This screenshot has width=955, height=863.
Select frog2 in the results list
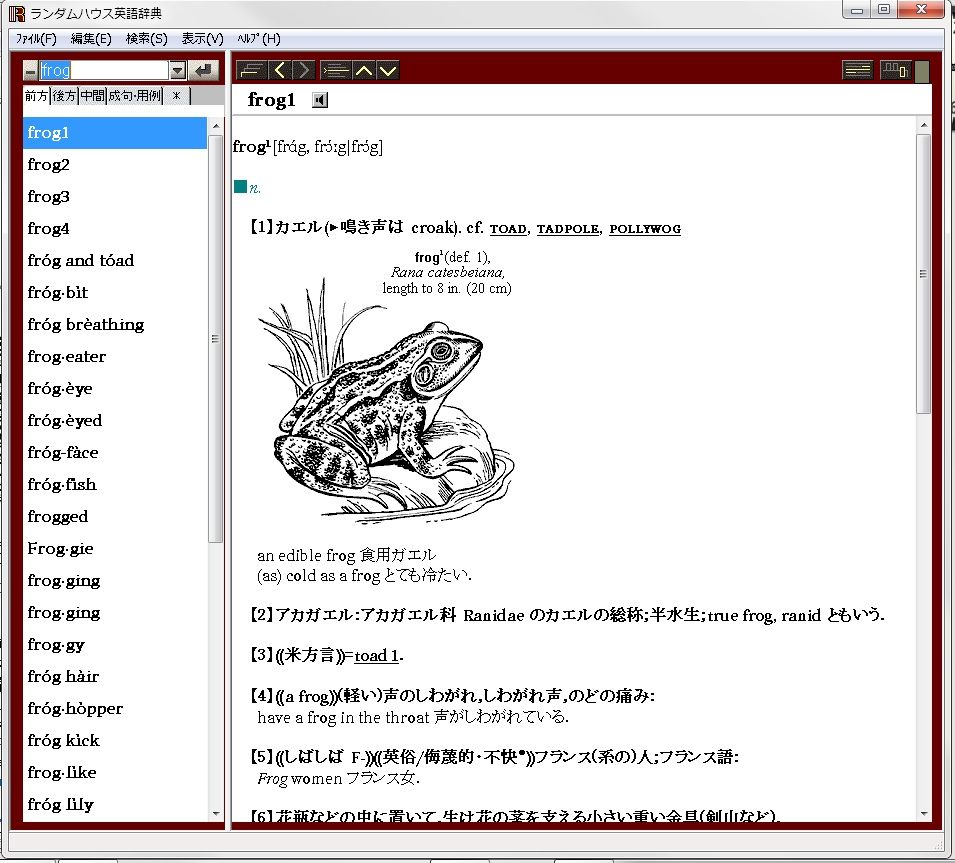115,165
